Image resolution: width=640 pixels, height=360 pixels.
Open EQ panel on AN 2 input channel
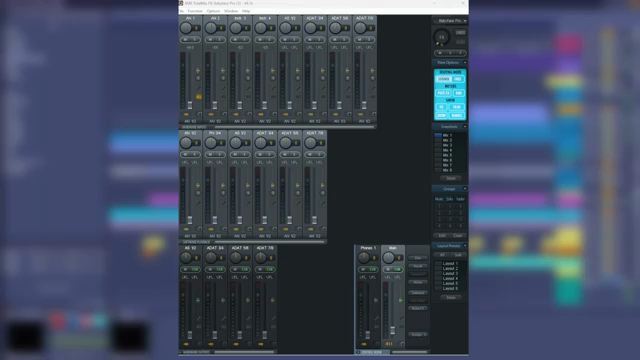tap(224, 97)
